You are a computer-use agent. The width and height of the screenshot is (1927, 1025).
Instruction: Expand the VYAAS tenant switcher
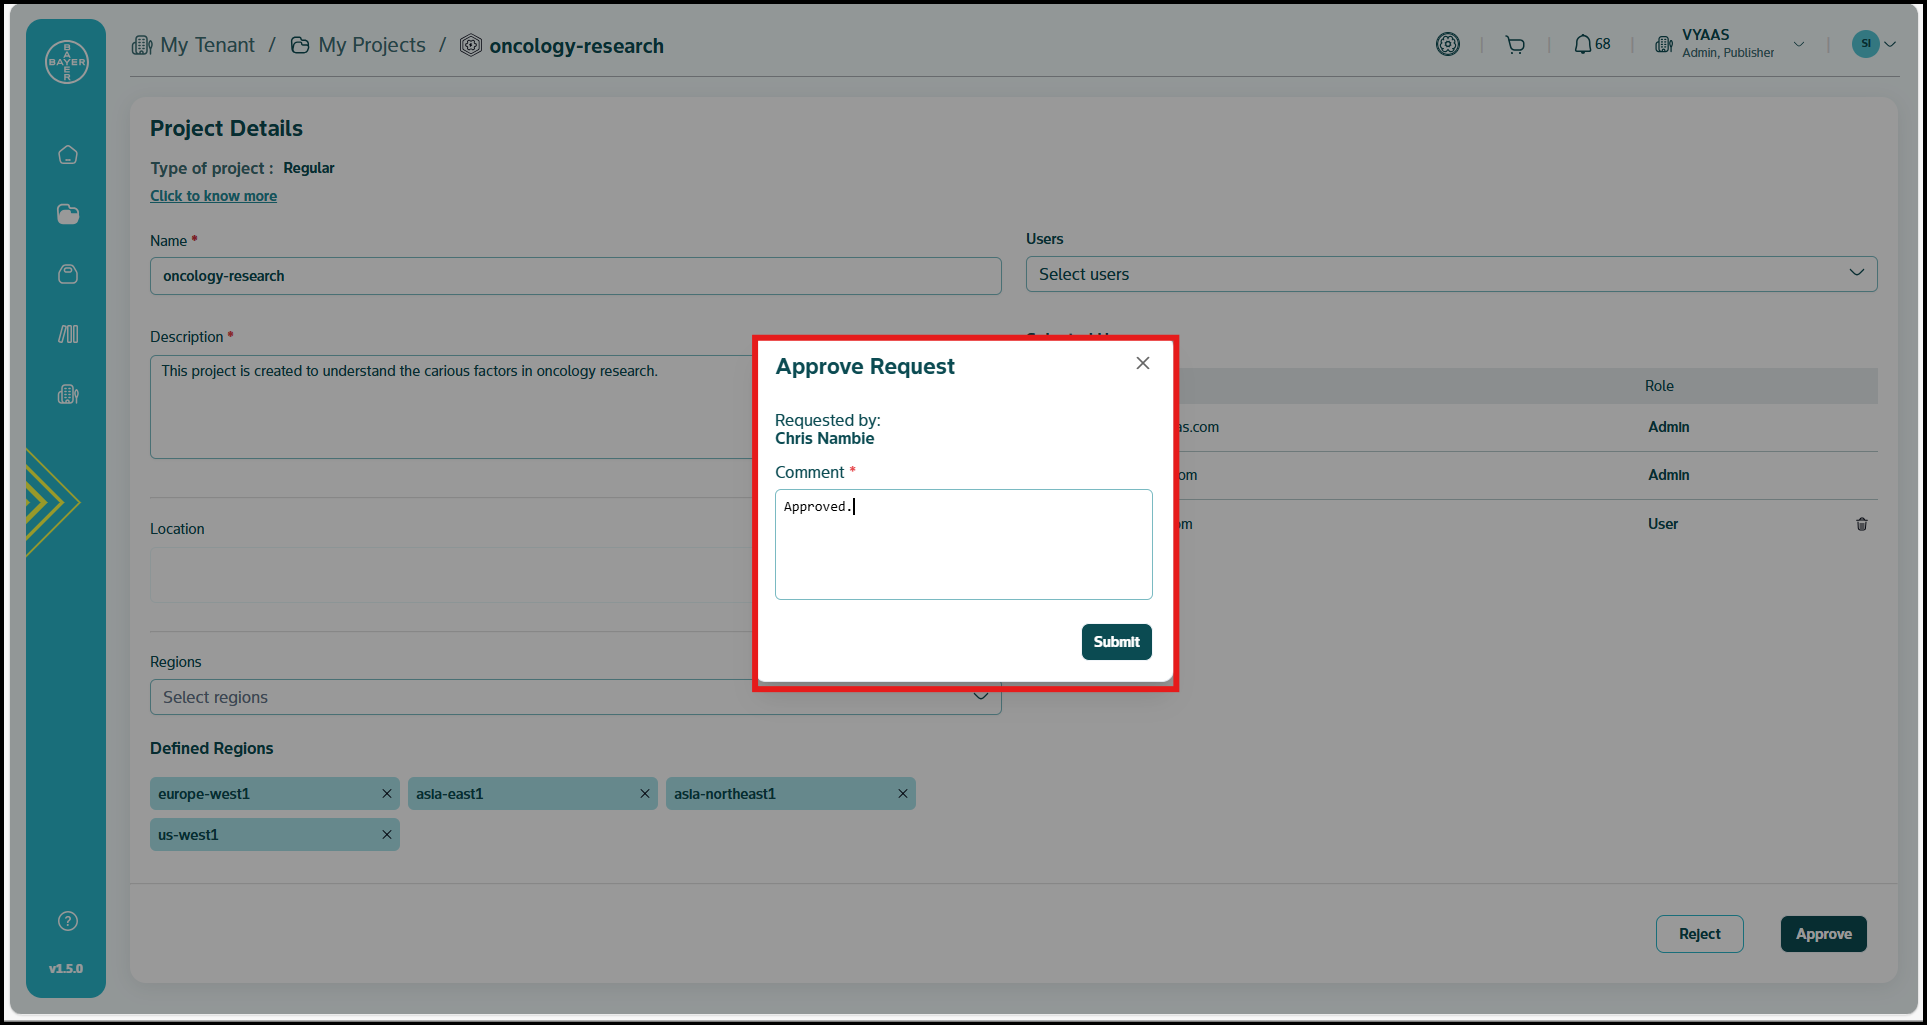1798,44
